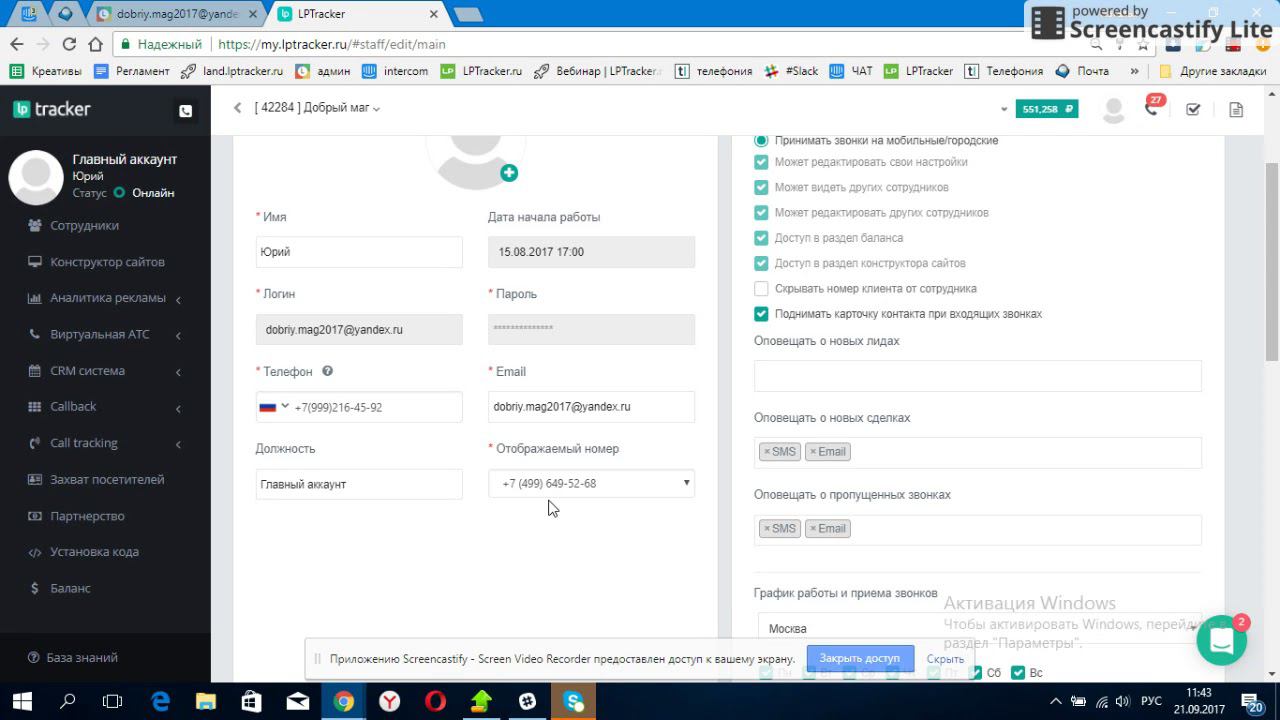The width and height of the screenshot is (1280, 720).
Task: Click the browser home icon
Action: tap(95, 44)
